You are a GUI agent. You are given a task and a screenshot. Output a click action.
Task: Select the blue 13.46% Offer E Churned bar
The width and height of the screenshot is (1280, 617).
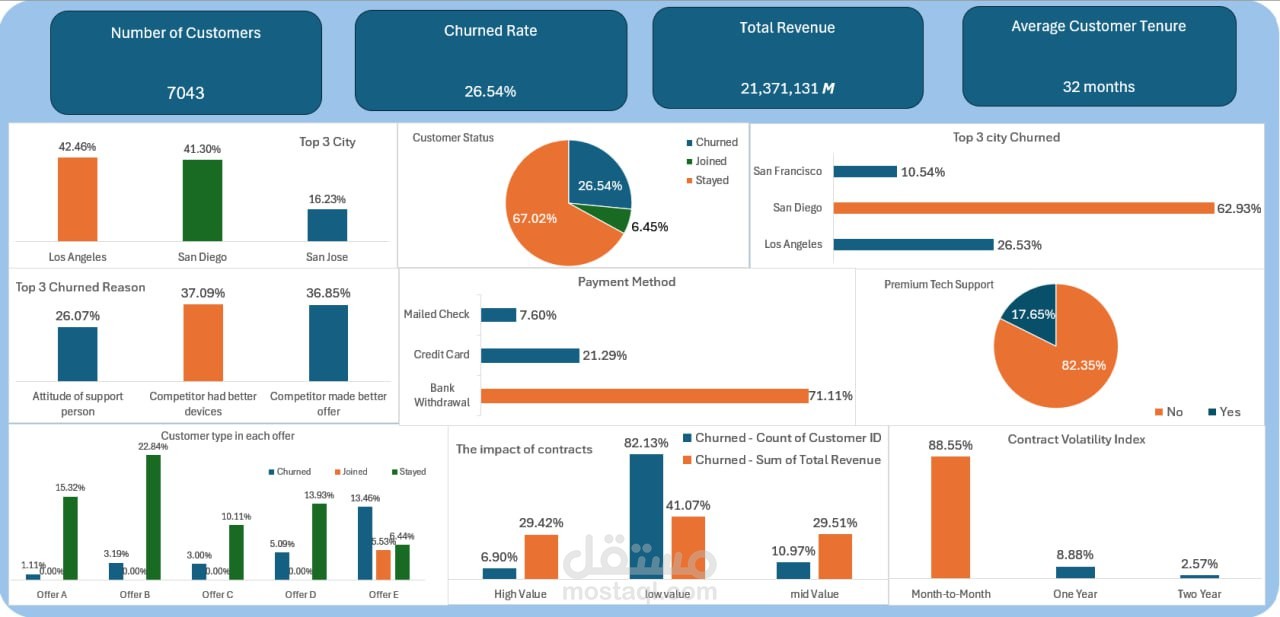365,543
